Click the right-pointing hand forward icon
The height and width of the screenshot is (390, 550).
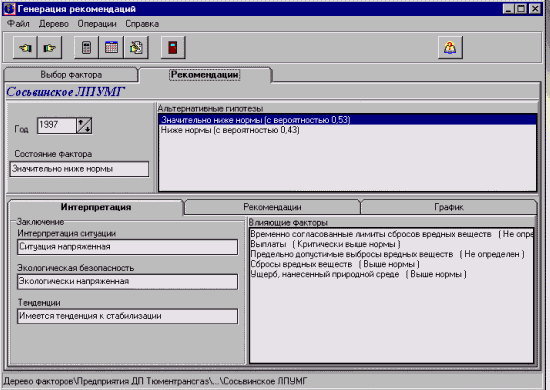[x=49, y=47]
